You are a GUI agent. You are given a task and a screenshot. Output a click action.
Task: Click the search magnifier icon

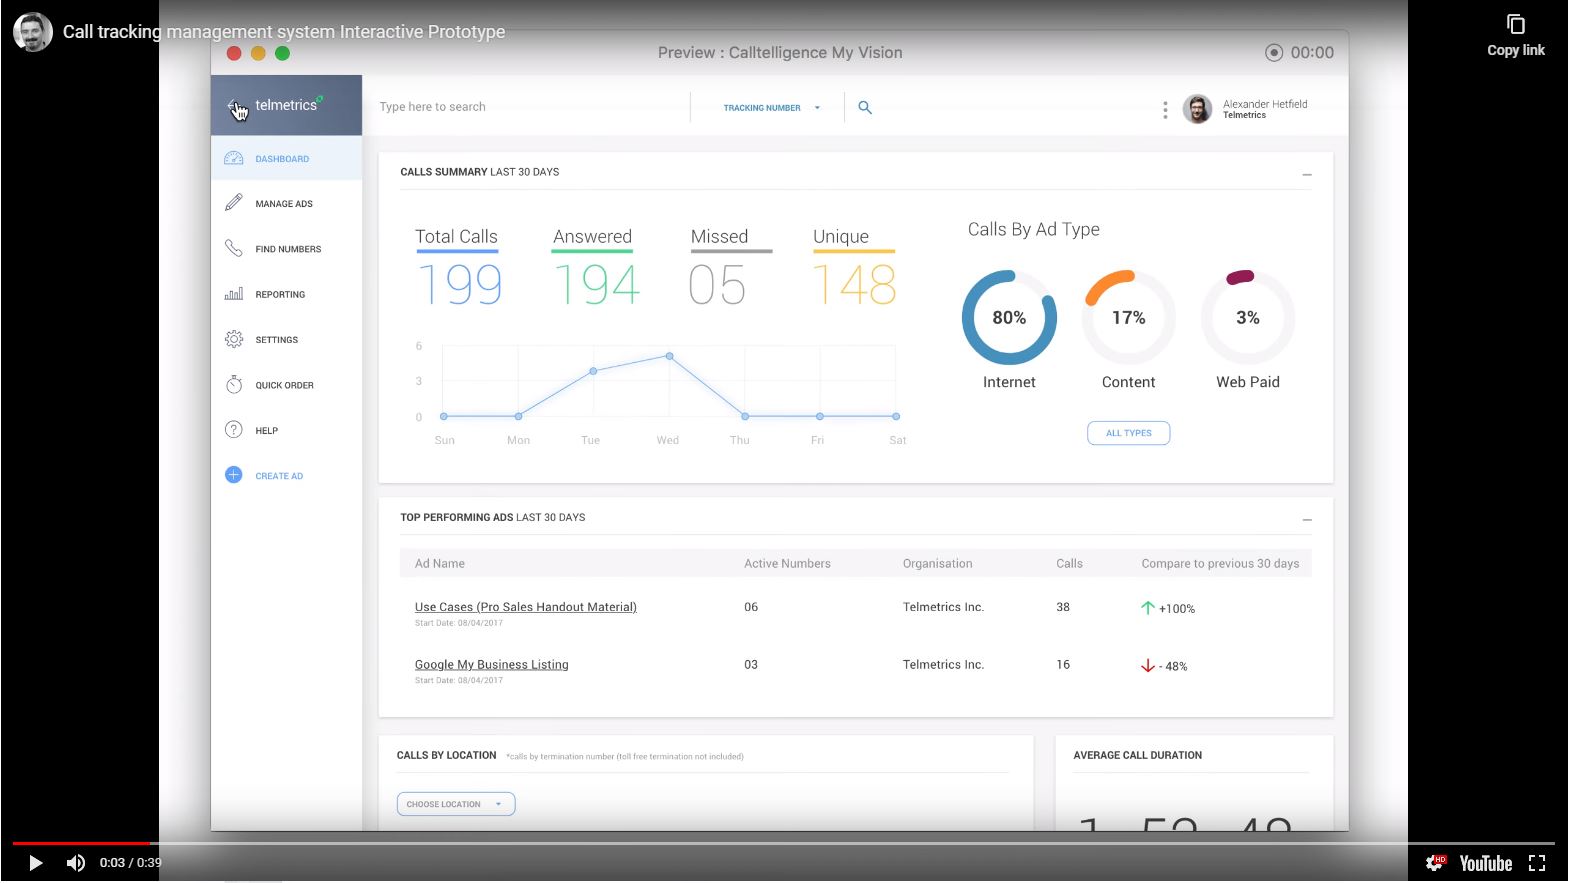point(865,107)
